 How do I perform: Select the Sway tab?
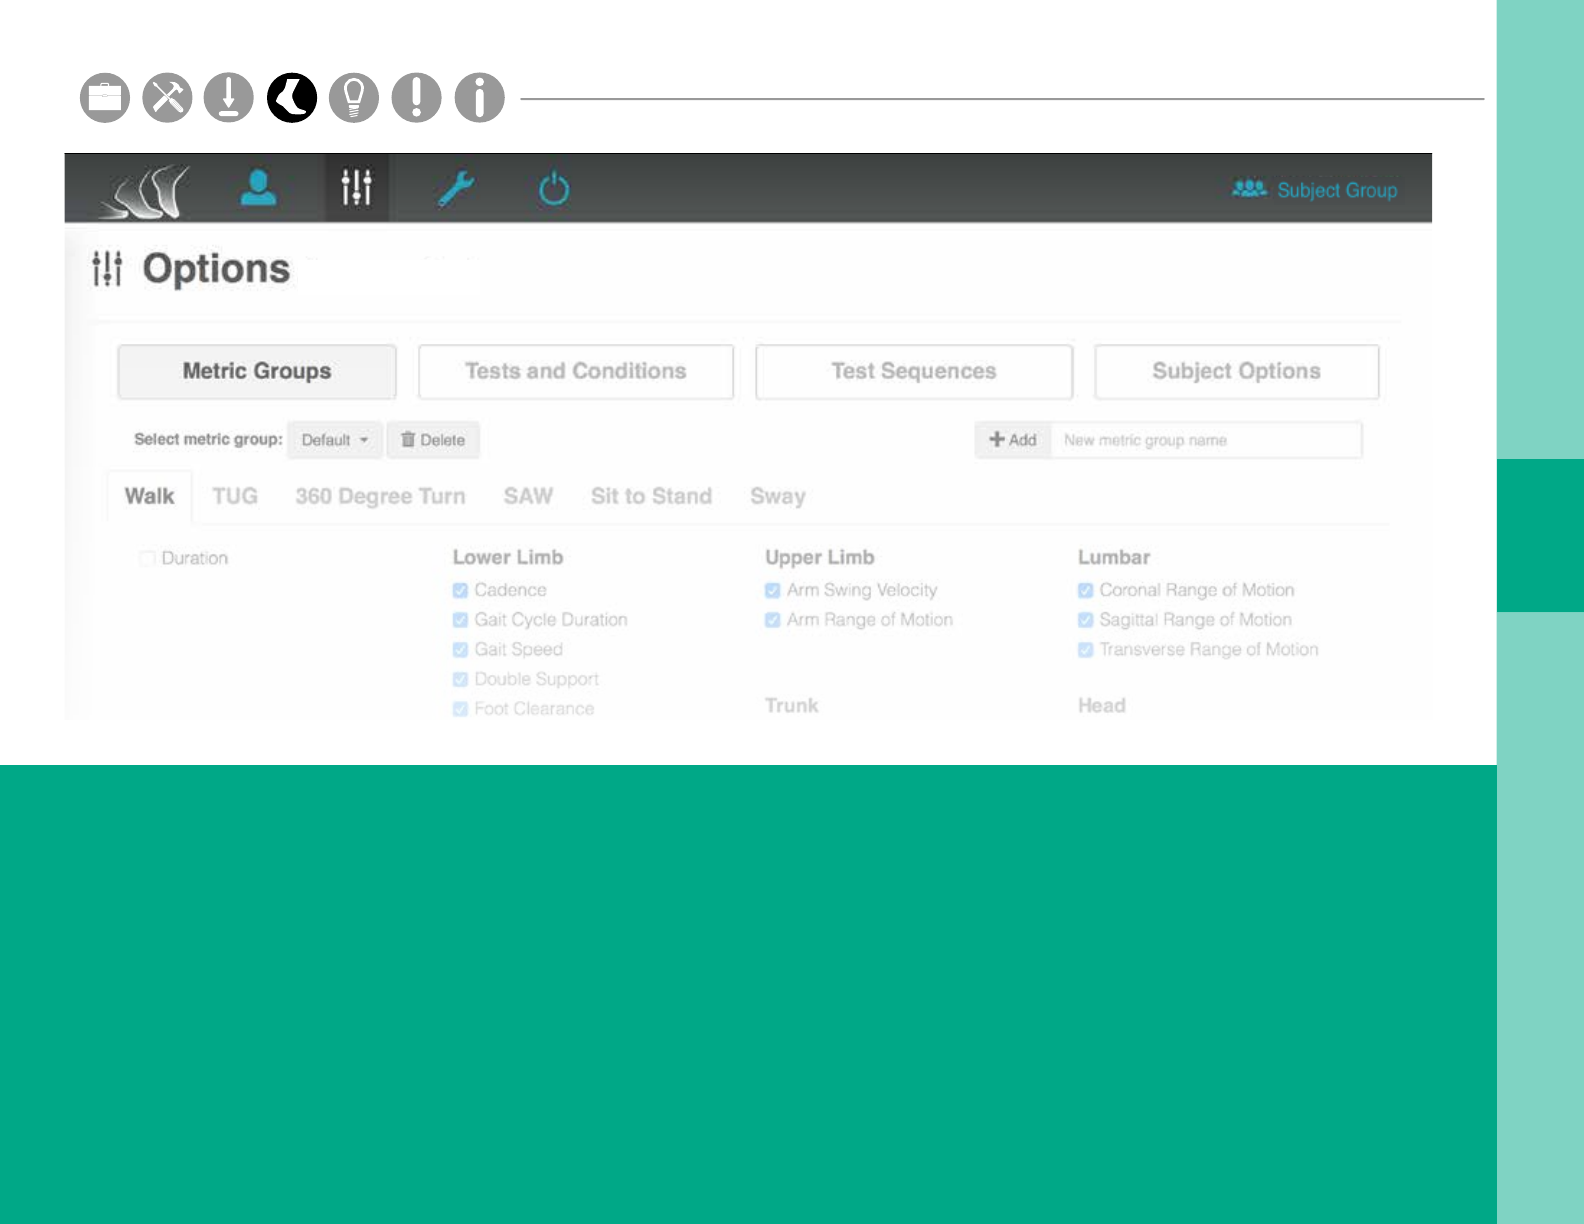click(x=778, y=496)
